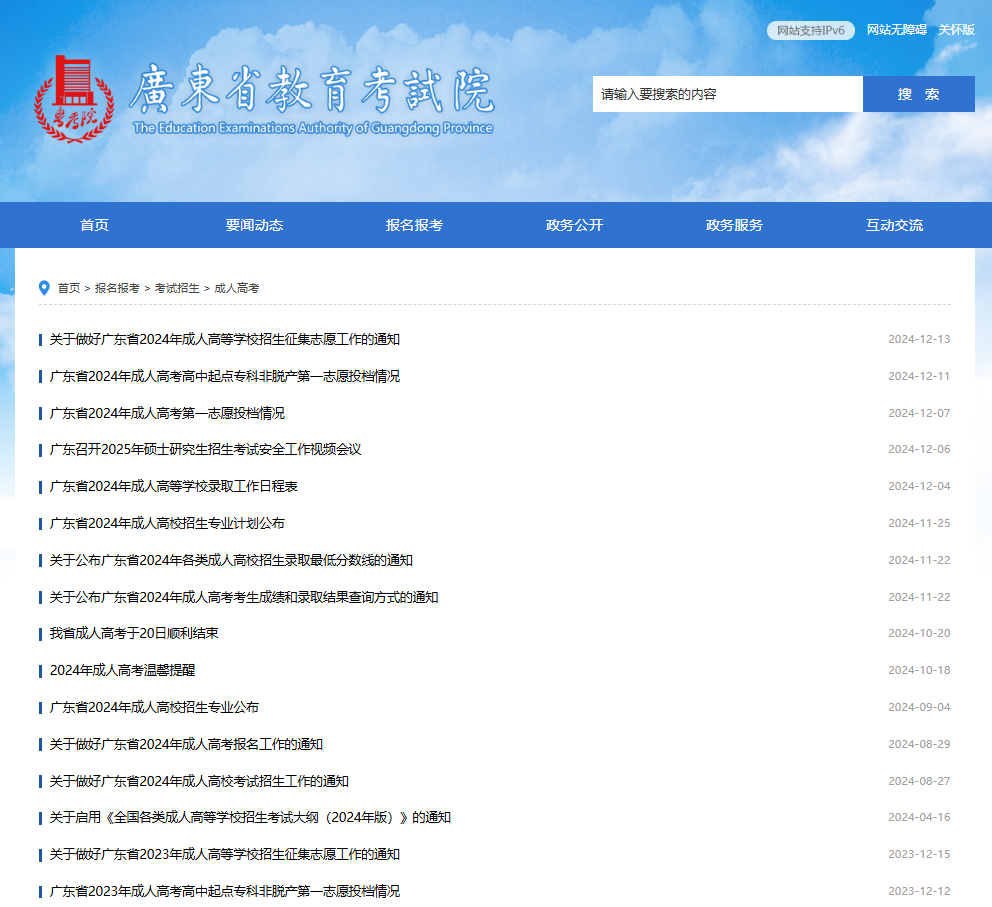Open the 要闻动态 menu item
Screen dimensions: 992x907
(254, 225)
